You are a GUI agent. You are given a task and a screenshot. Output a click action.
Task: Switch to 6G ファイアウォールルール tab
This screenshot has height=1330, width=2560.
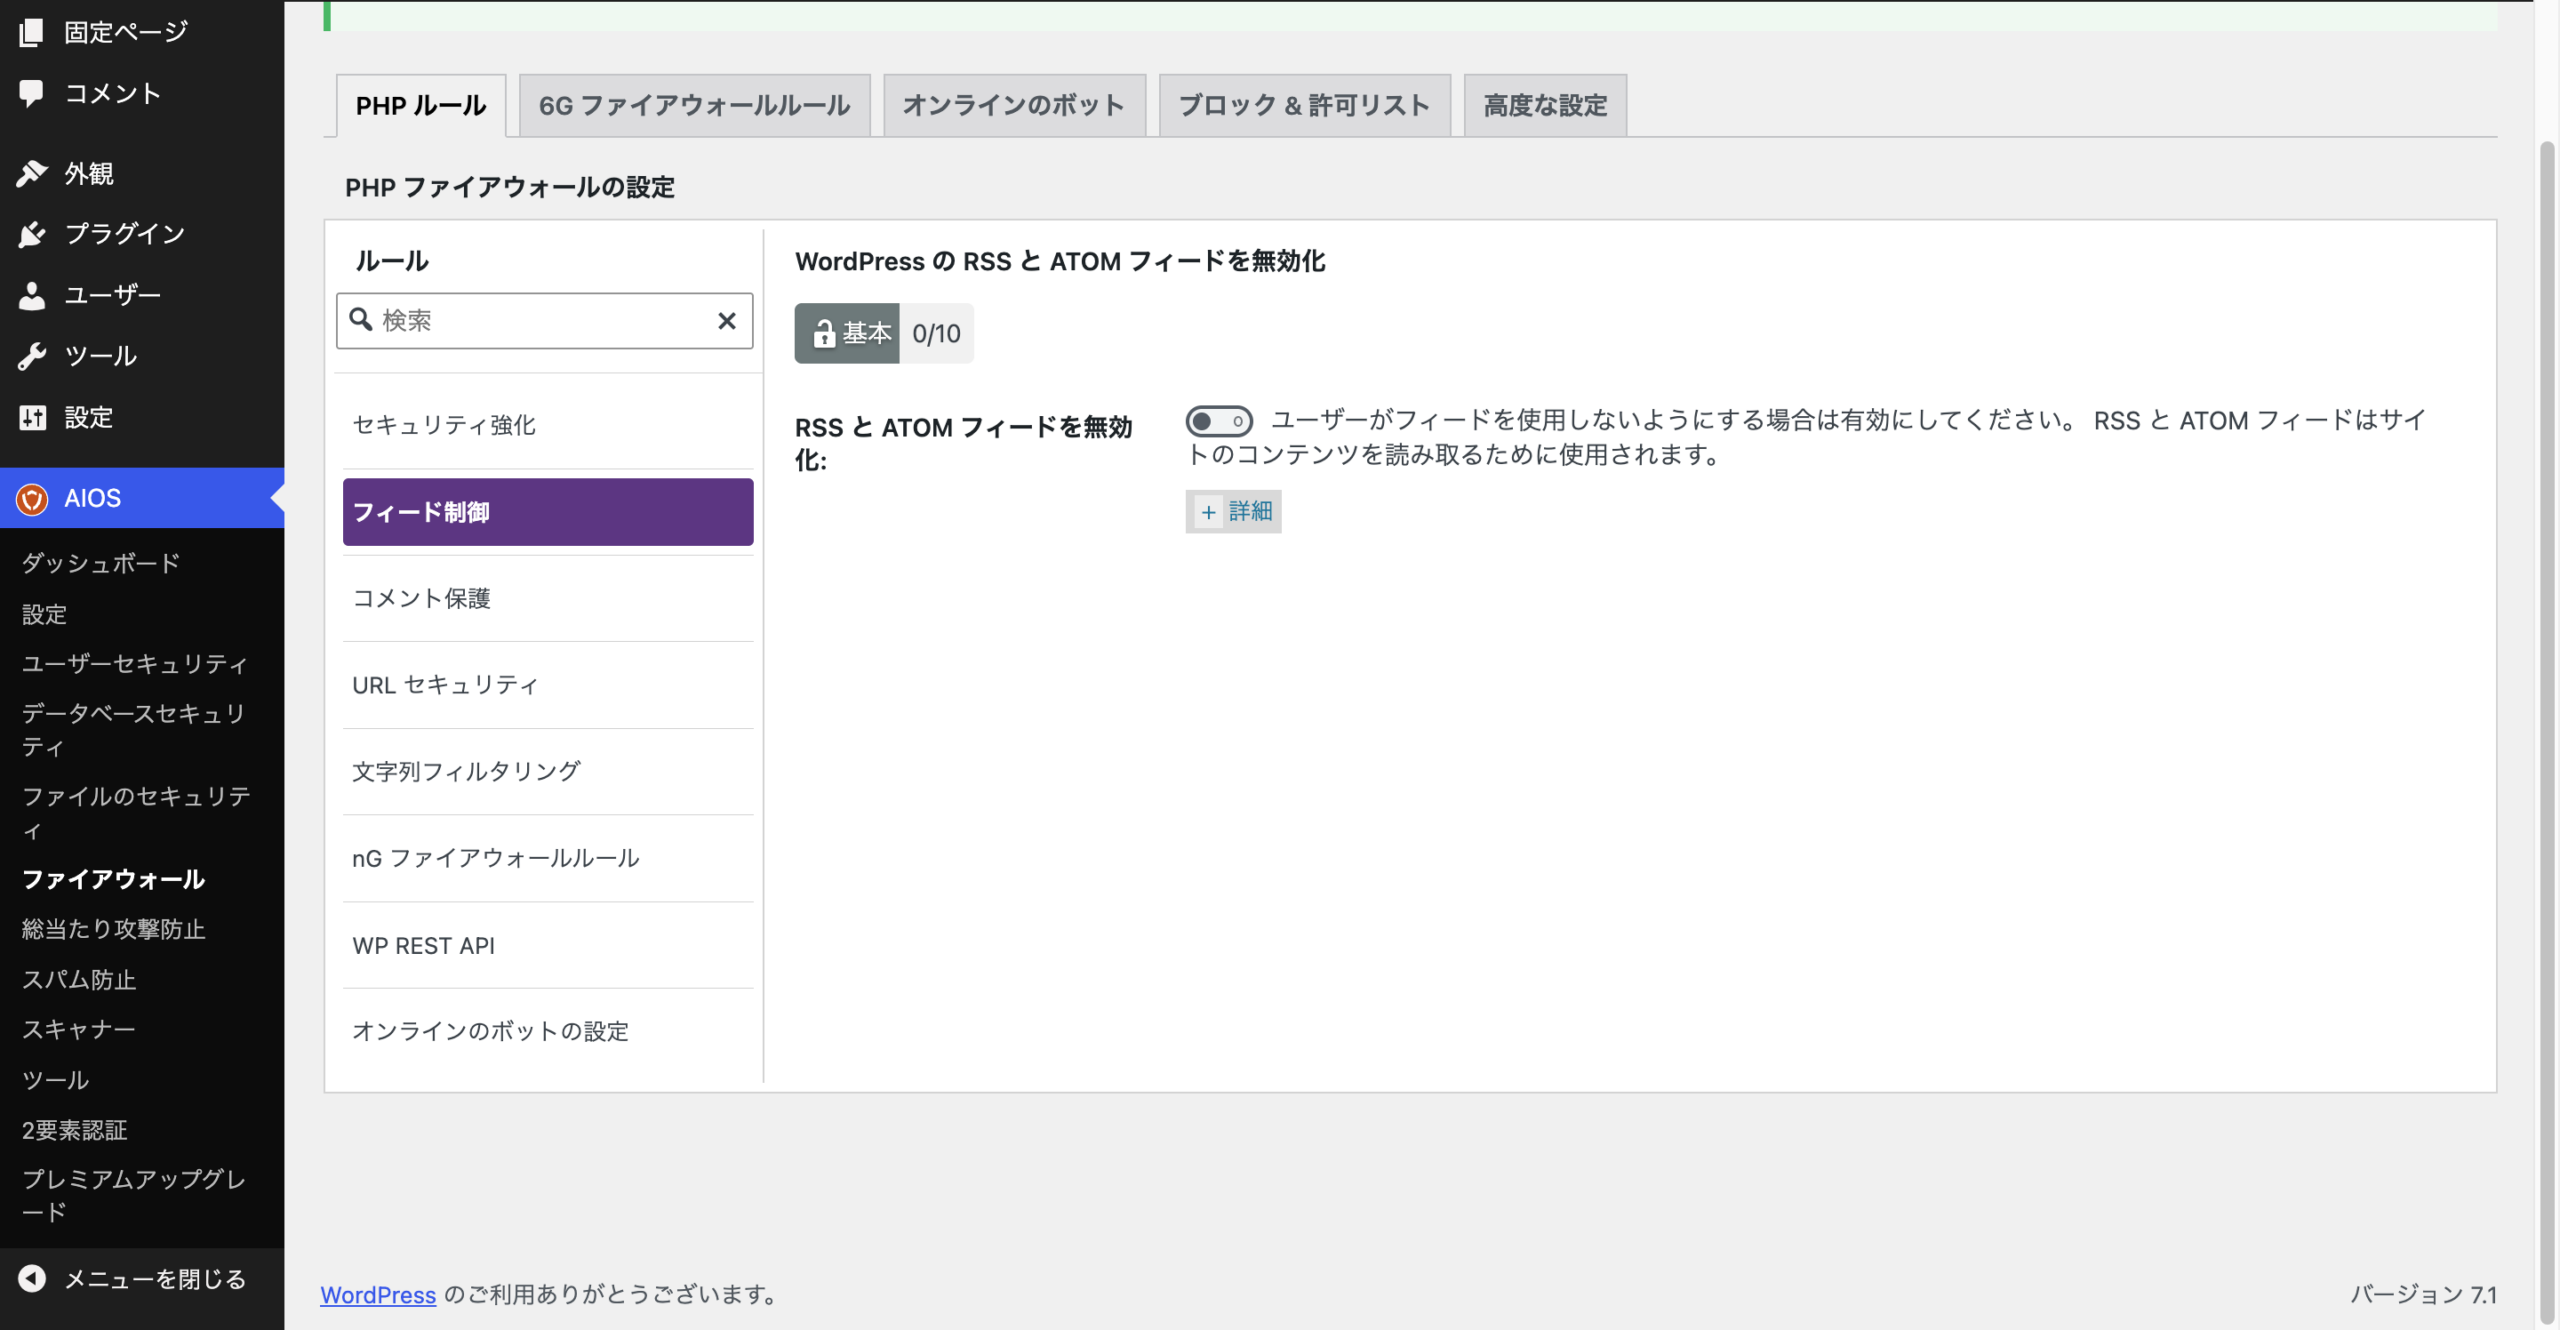[x=694, y=105]
